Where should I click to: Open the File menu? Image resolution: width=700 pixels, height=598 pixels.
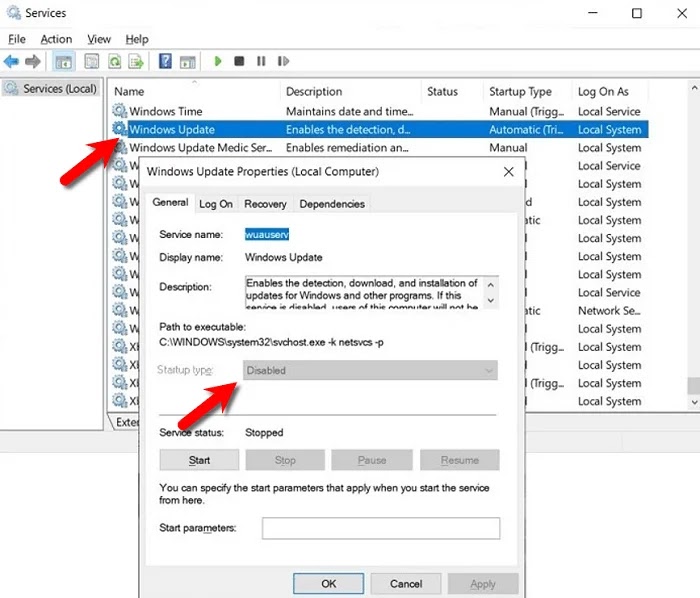click(x=17, y=39)
